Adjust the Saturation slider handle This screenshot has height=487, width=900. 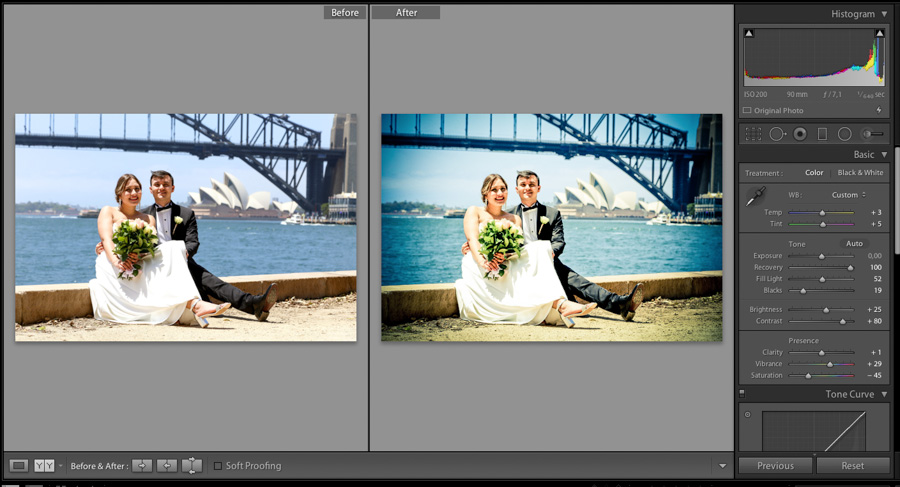[x=808, y=376]
